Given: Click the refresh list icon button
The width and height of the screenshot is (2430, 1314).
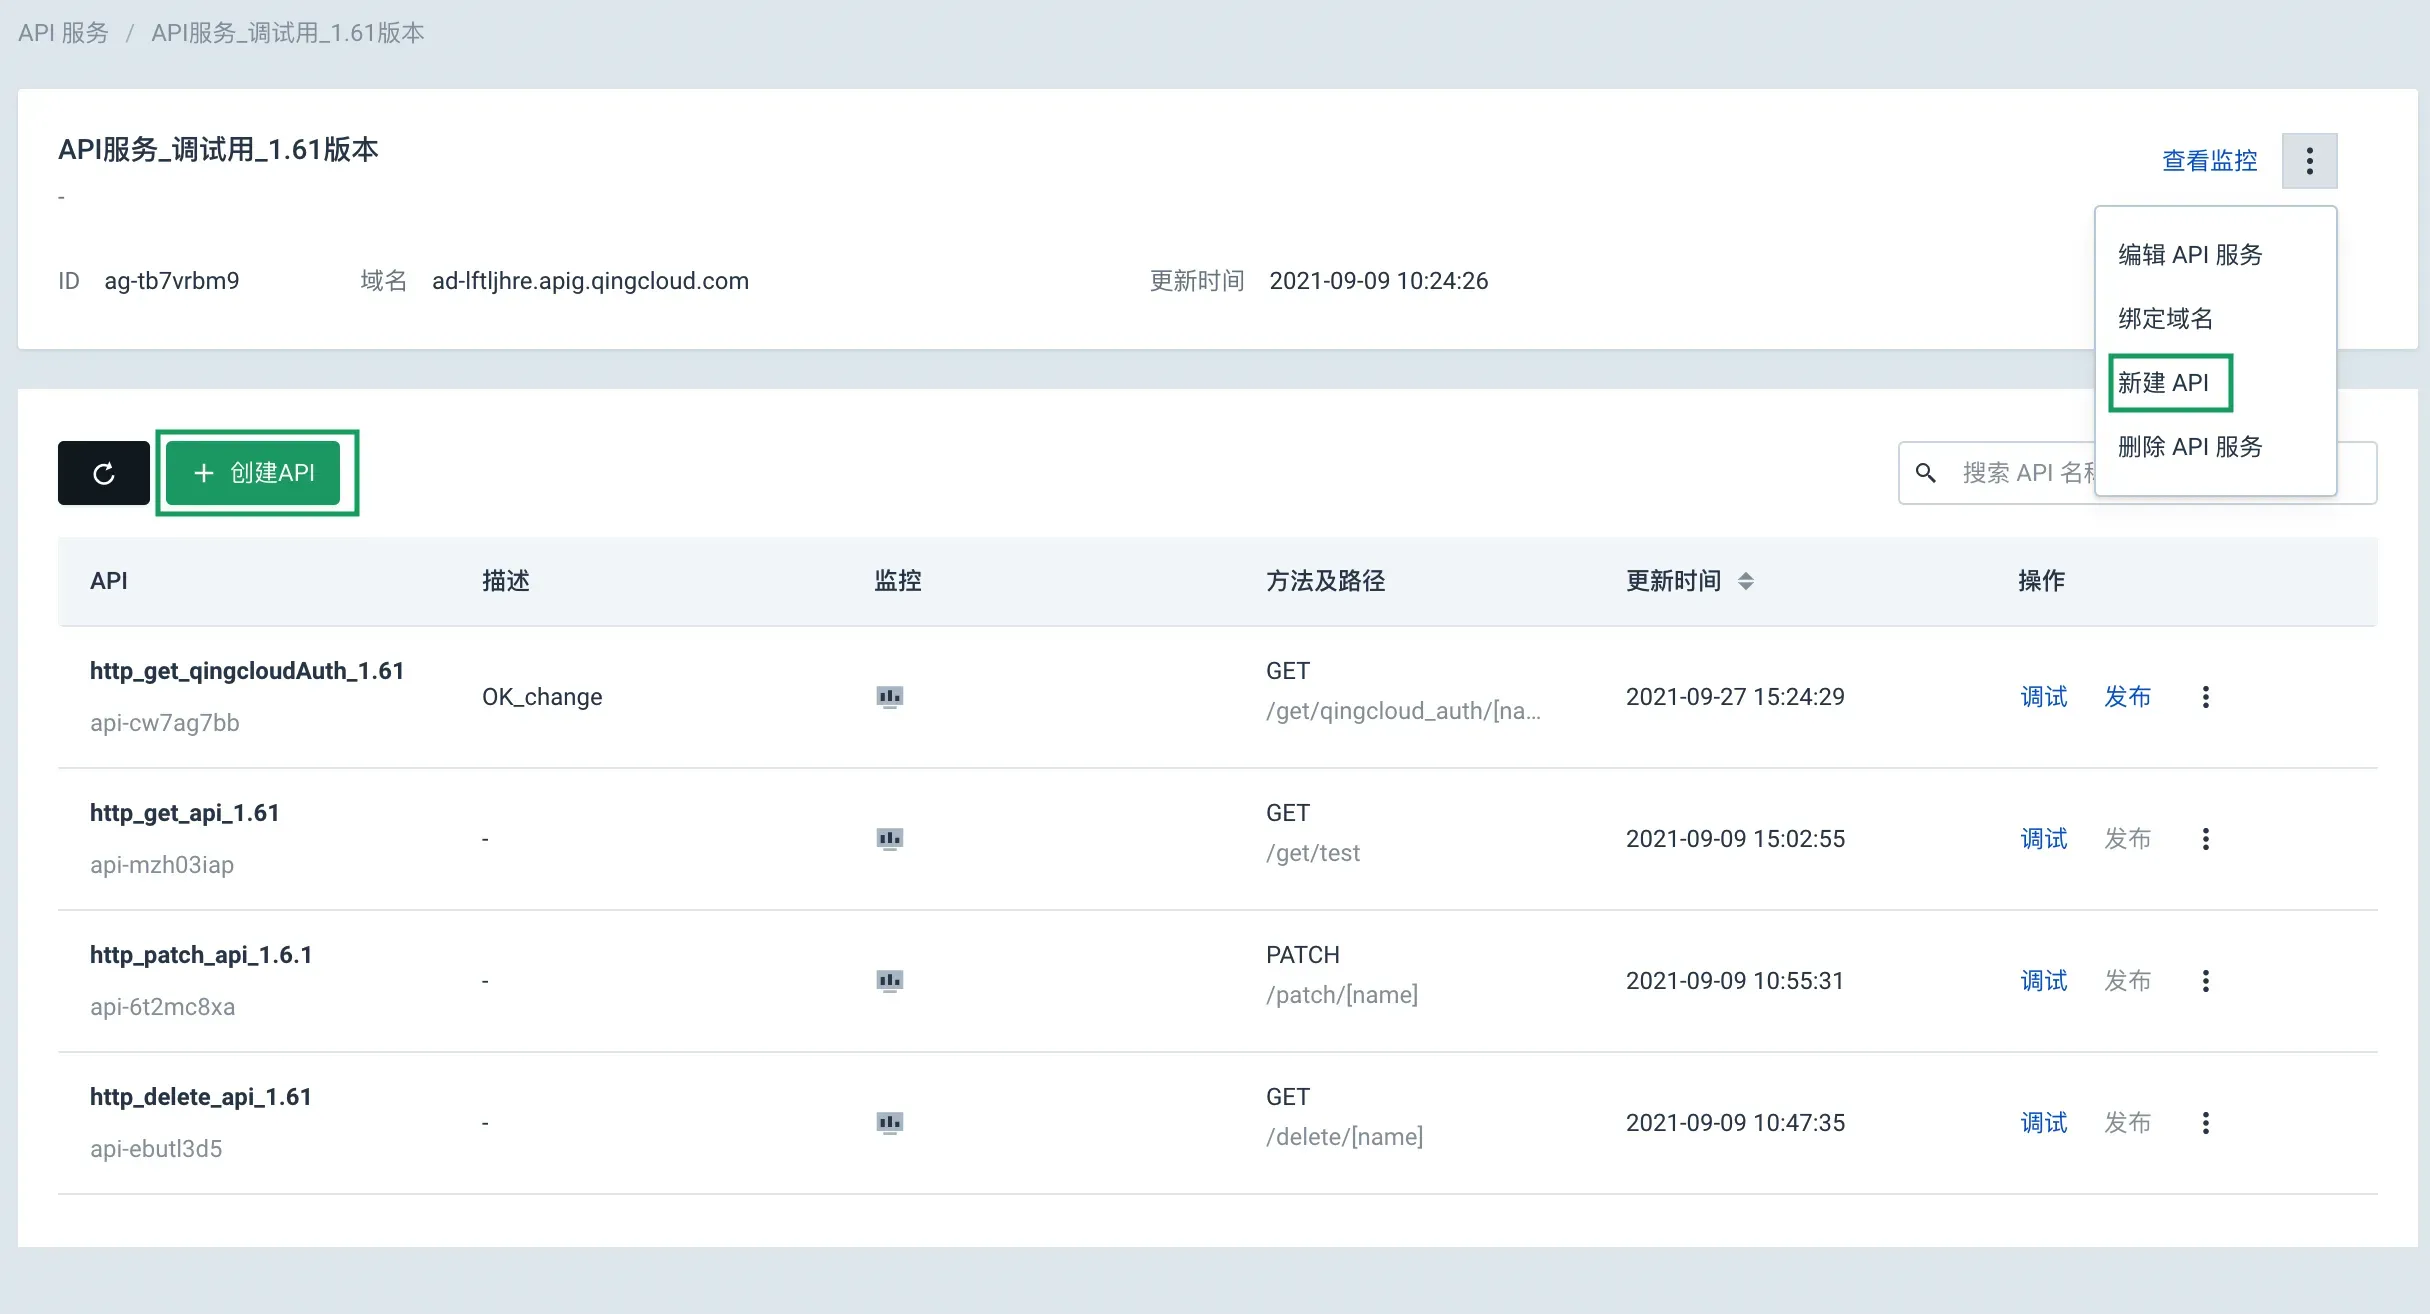Looking at the screenshot, I should pyautogui.click(x=103, y=473).
